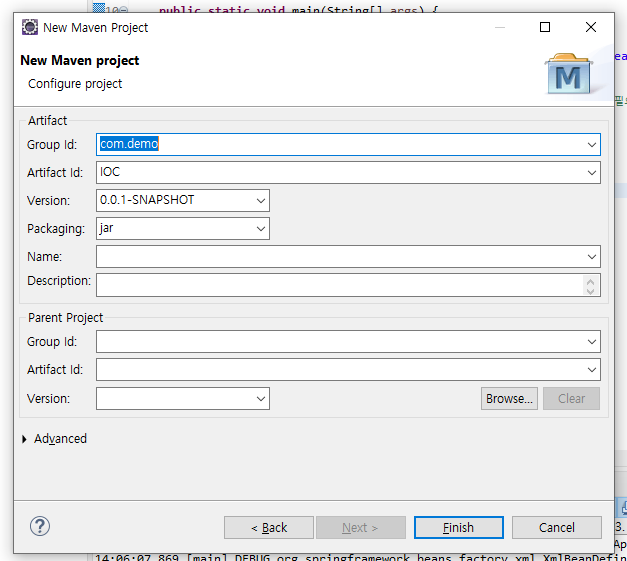The width and height of the screenshot is (627, 561).
Task: Open the Artifact Id IOC dropdown arrow
Action: (x=591, y=173)
